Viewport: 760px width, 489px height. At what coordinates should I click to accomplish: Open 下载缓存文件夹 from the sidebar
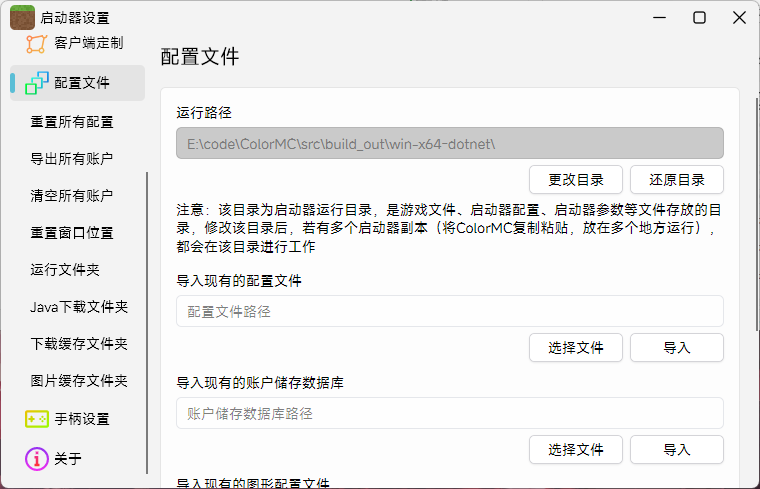coord(79,344)
